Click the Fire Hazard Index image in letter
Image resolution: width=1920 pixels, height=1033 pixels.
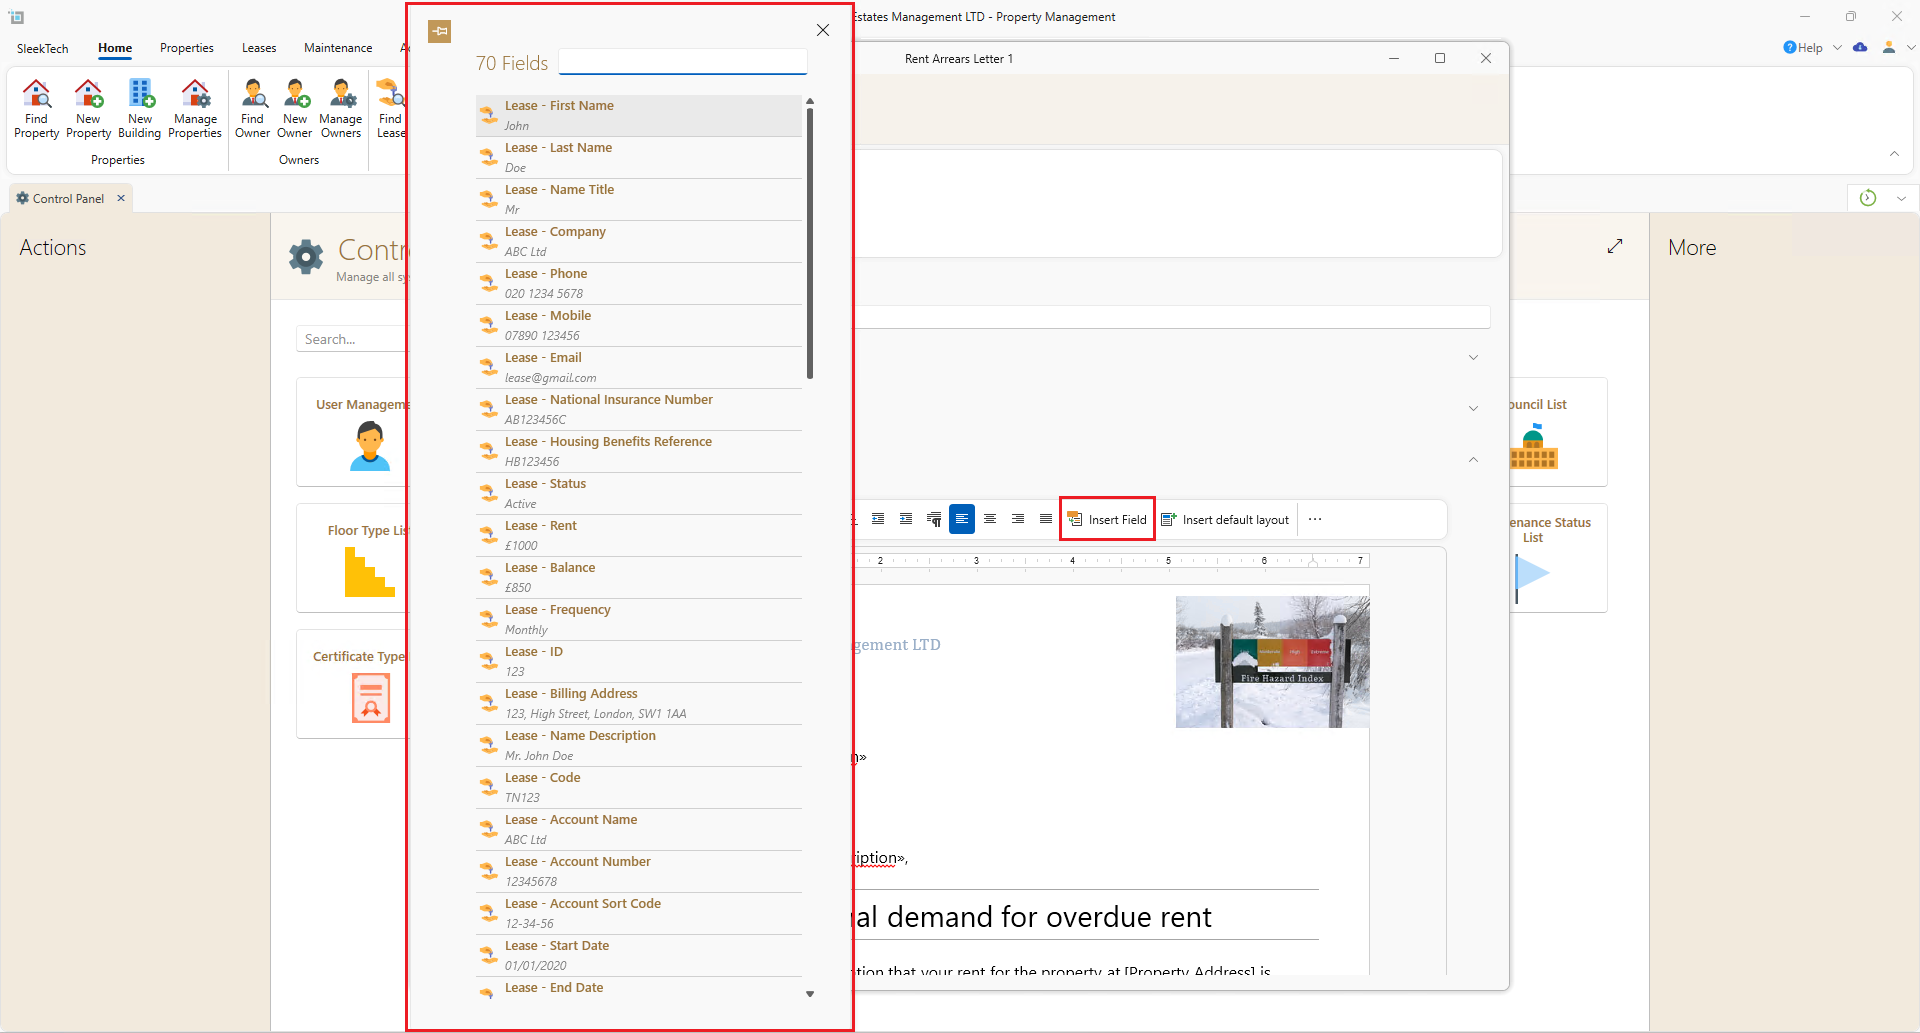pos(1273,662)
